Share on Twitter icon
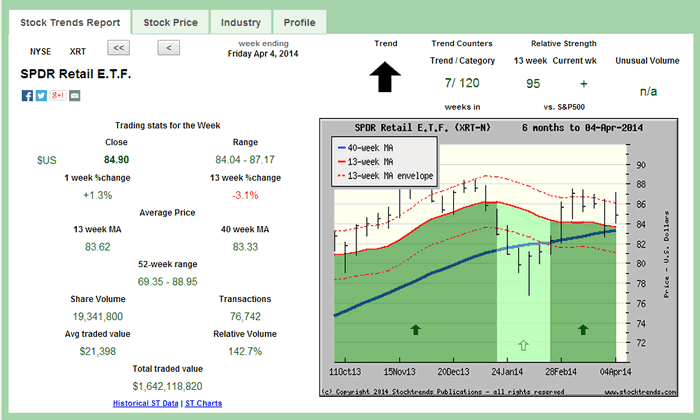The width and height of the screenshot is (700, 420). 42,96
